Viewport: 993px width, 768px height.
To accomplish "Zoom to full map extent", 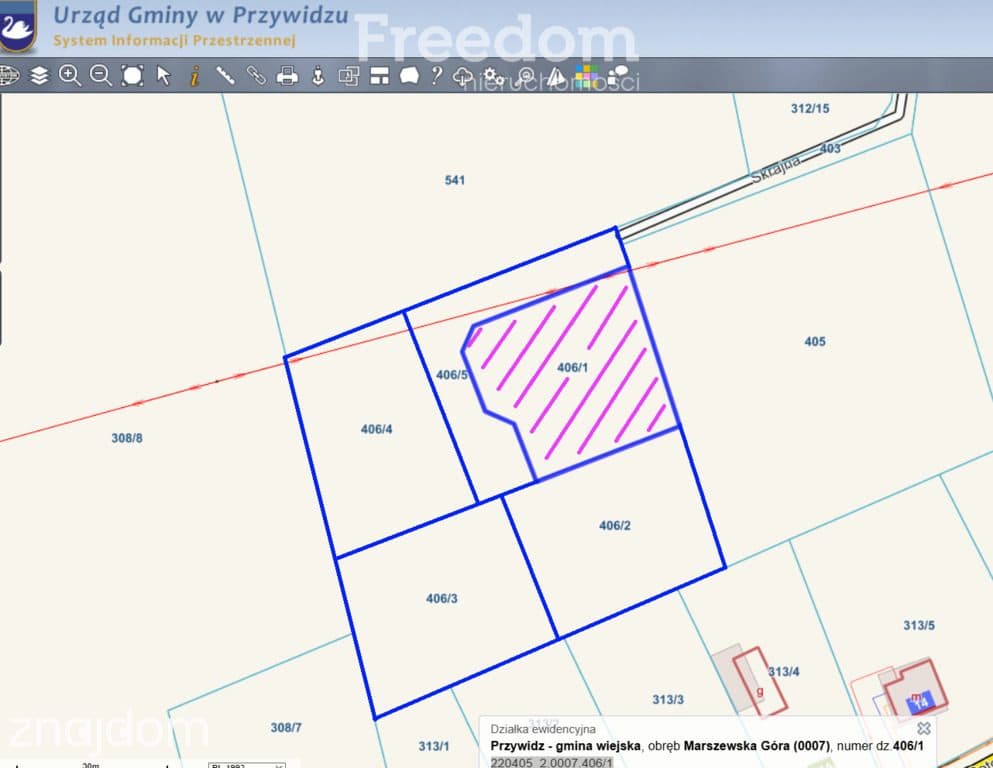I will coord(132,75).
